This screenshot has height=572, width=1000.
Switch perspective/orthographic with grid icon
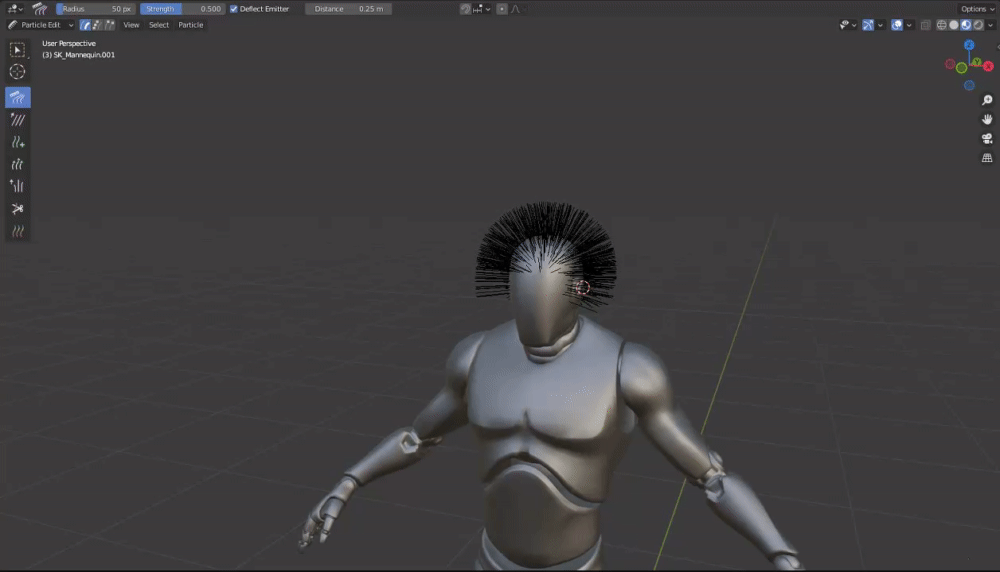click(987, 158)
